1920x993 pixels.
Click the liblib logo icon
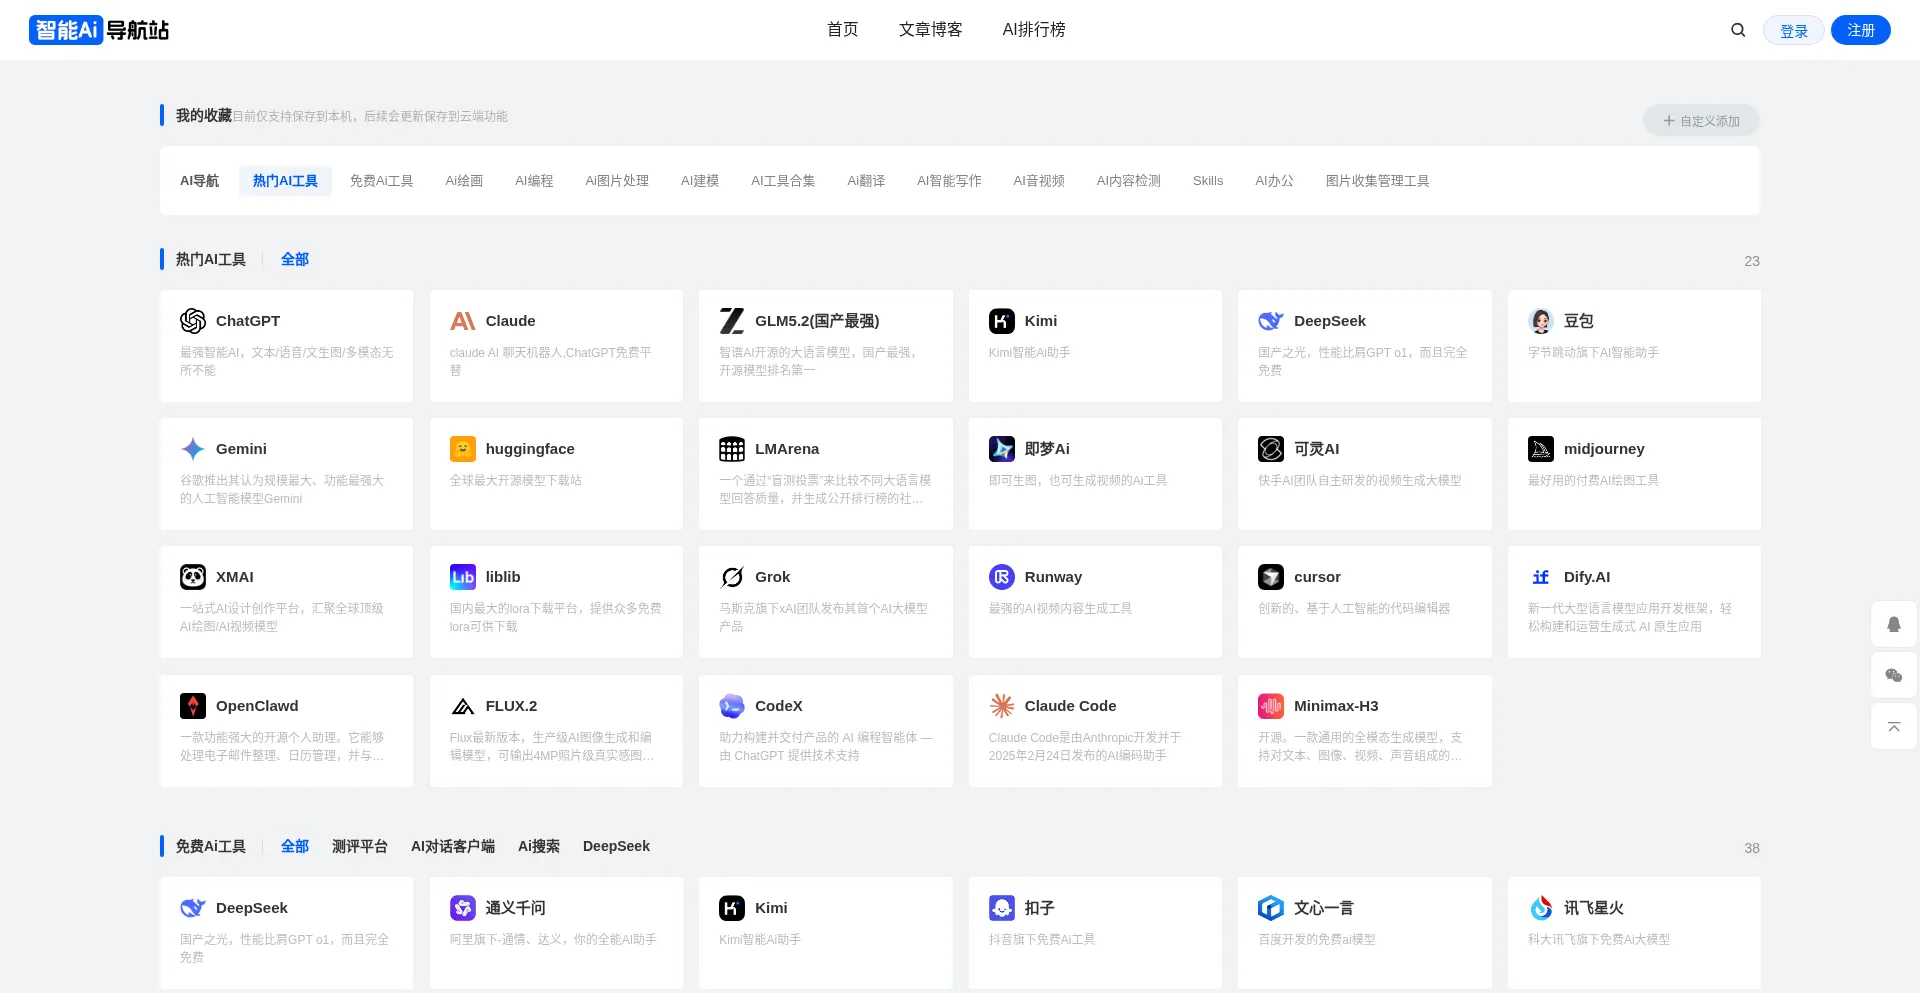(463, 577)
